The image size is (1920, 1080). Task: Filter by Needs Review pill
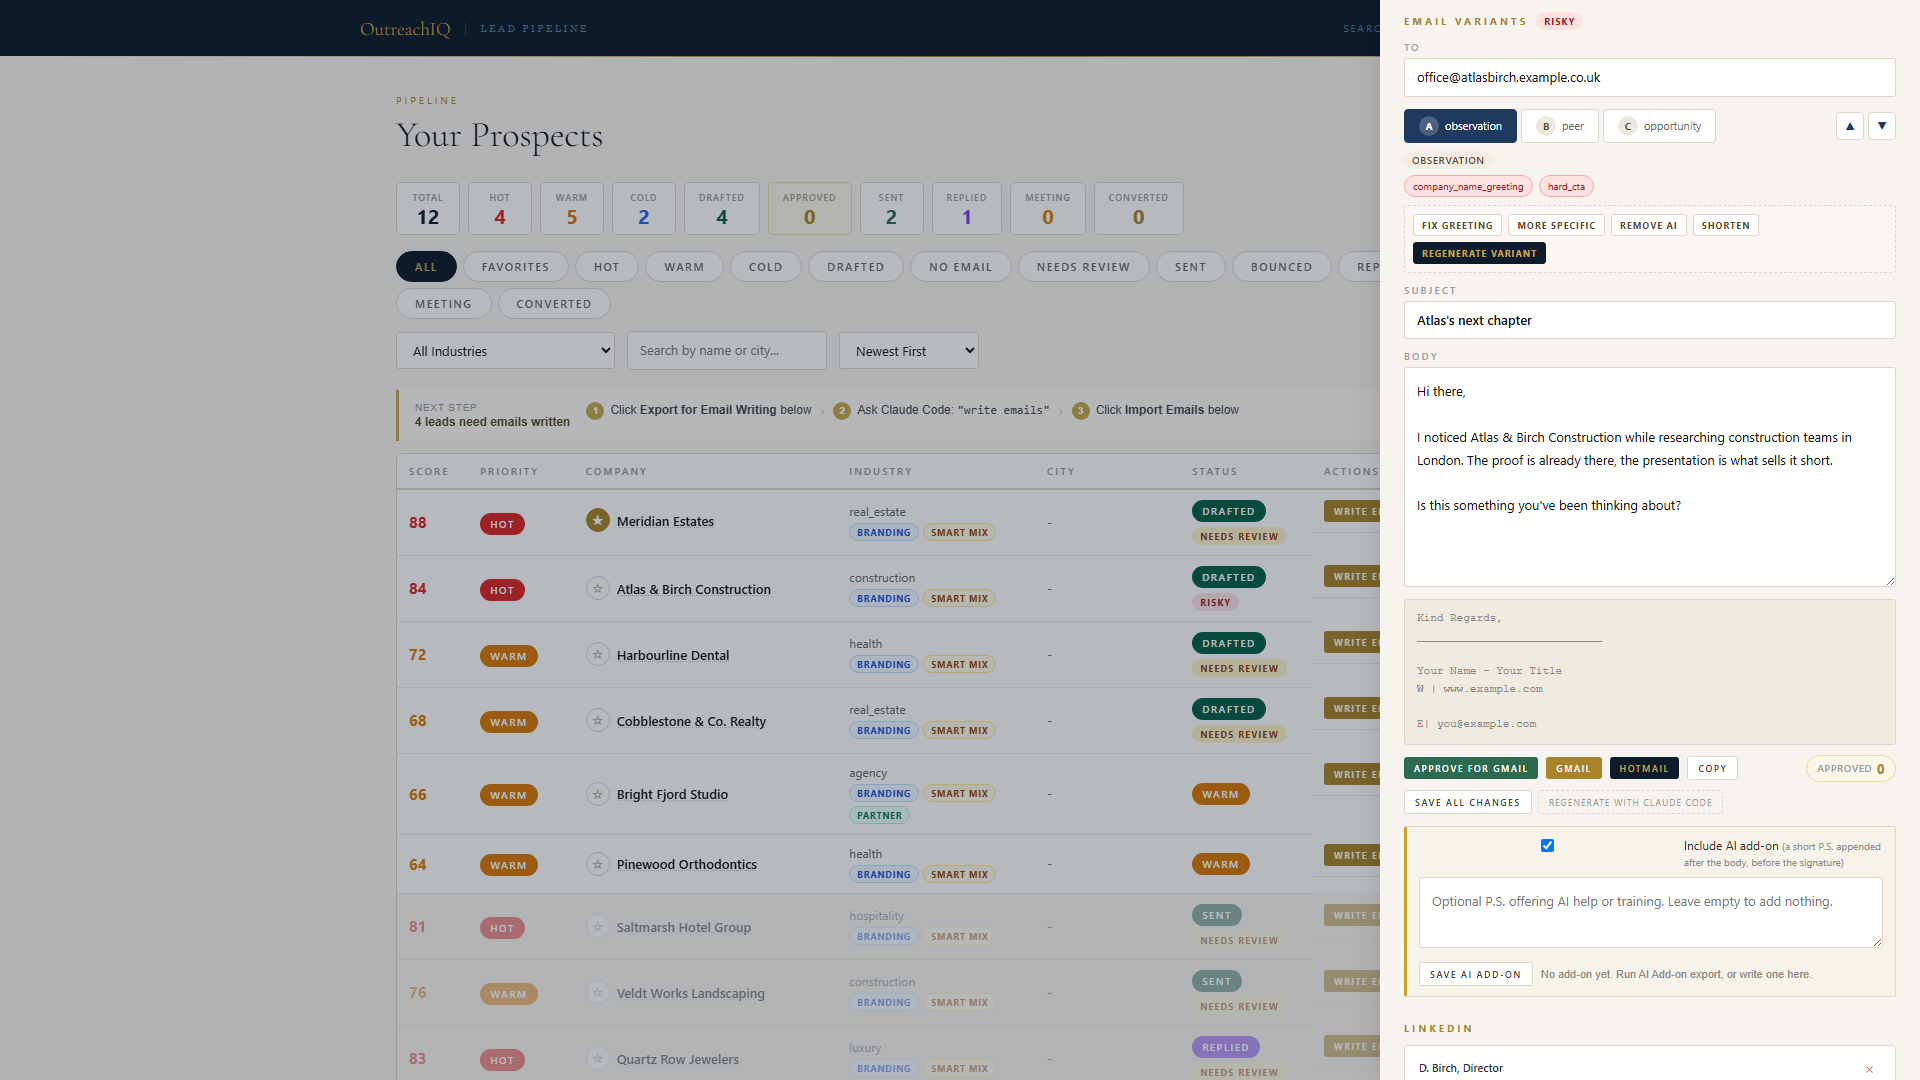point(1083,267)
